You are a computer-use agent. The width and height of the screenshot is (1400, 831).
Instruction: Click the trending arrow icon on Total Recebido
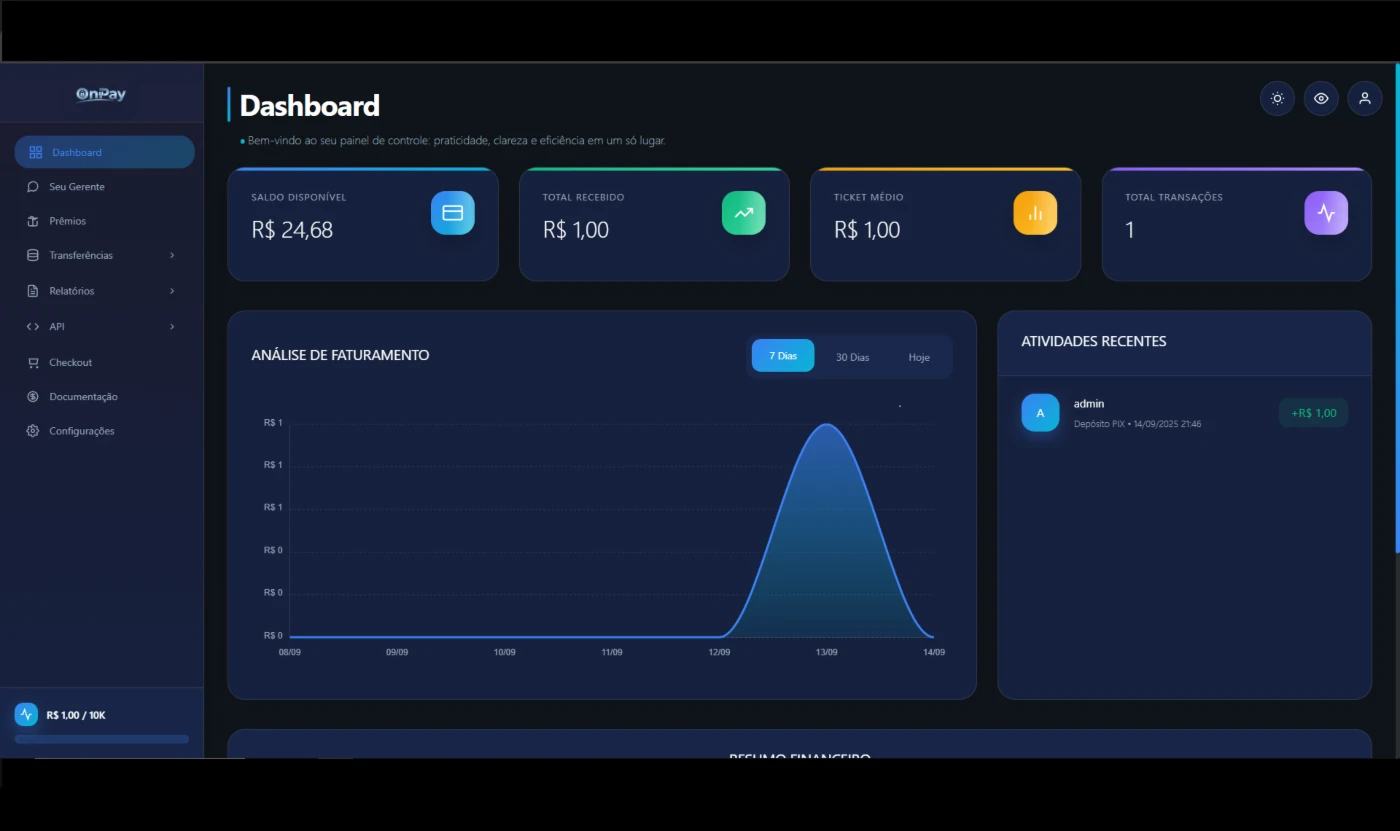click(743, 213)
